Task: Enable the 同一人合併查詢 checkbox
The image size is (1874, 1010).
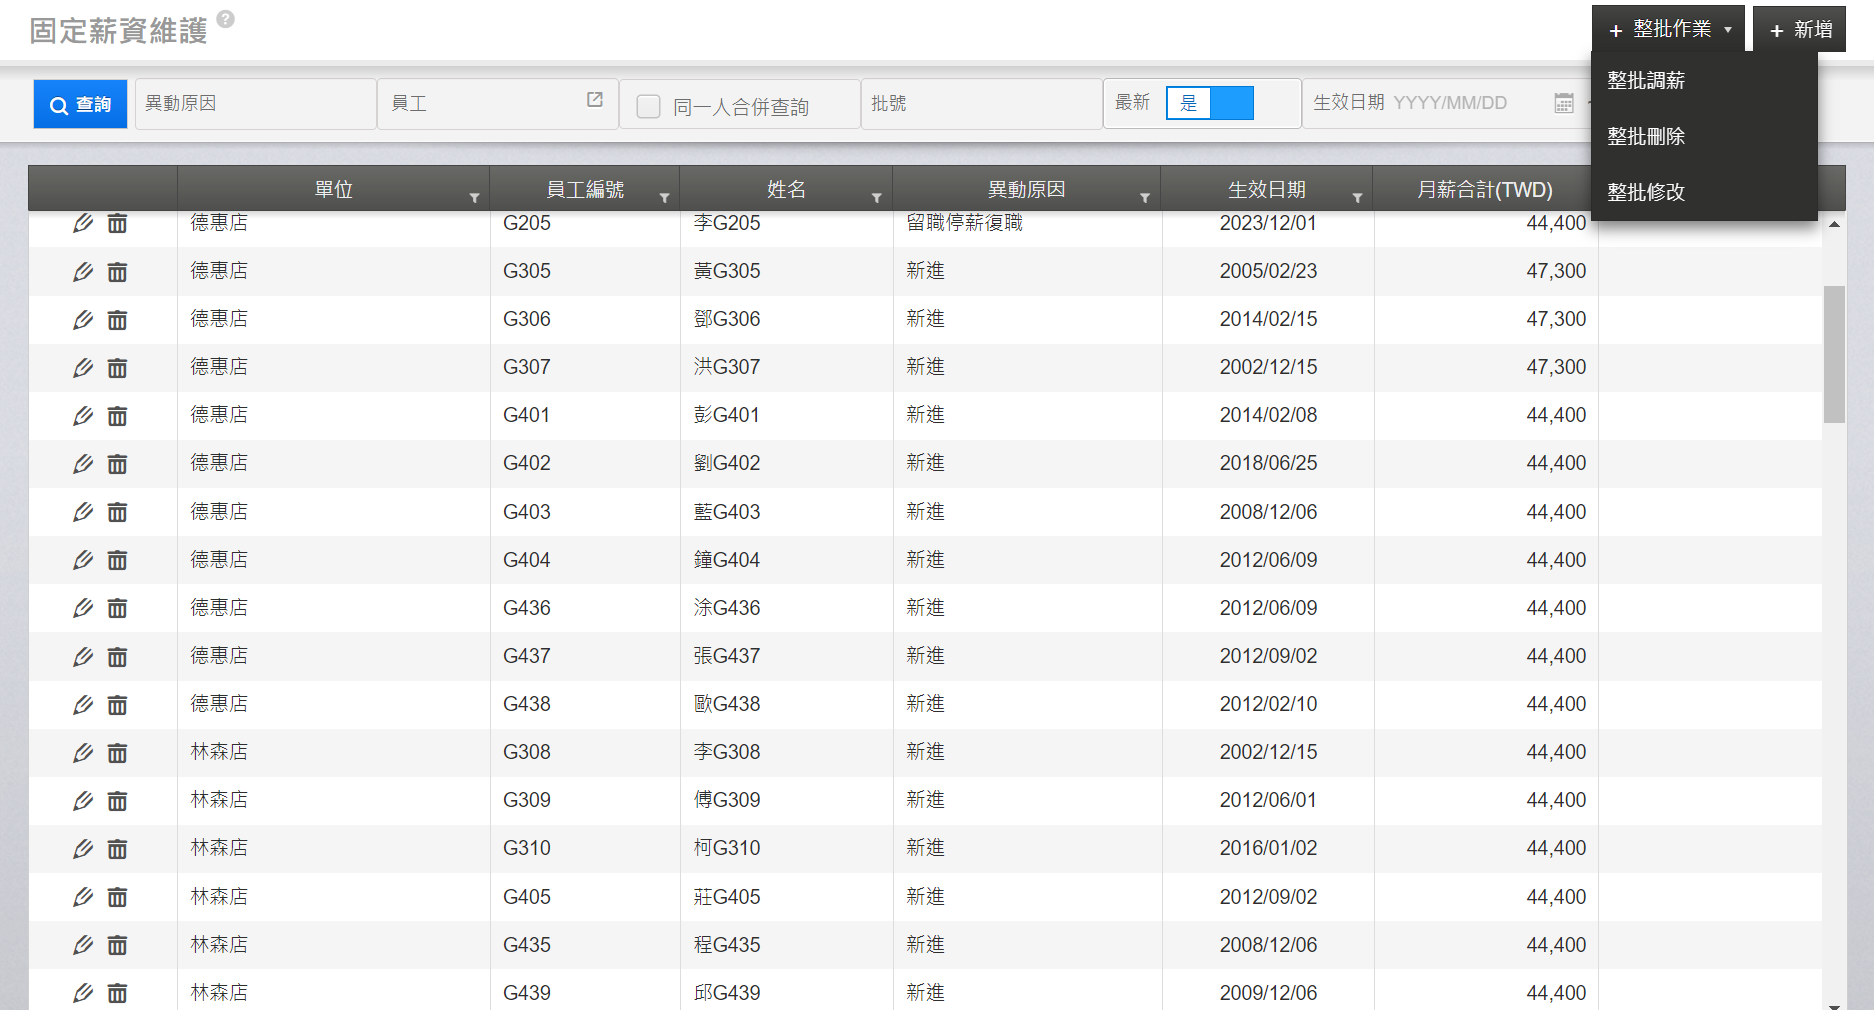Action: point(649,106)
